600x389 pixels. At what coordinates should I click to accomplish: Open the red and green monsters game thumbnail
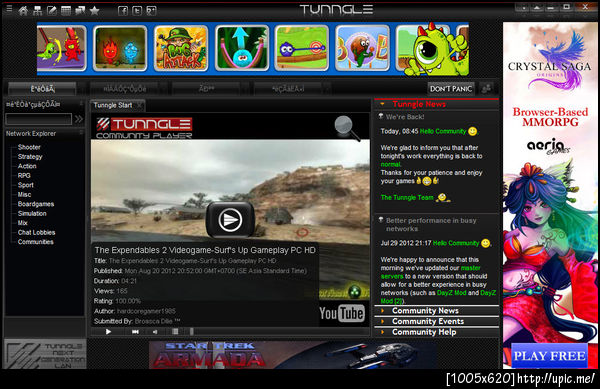62,49
